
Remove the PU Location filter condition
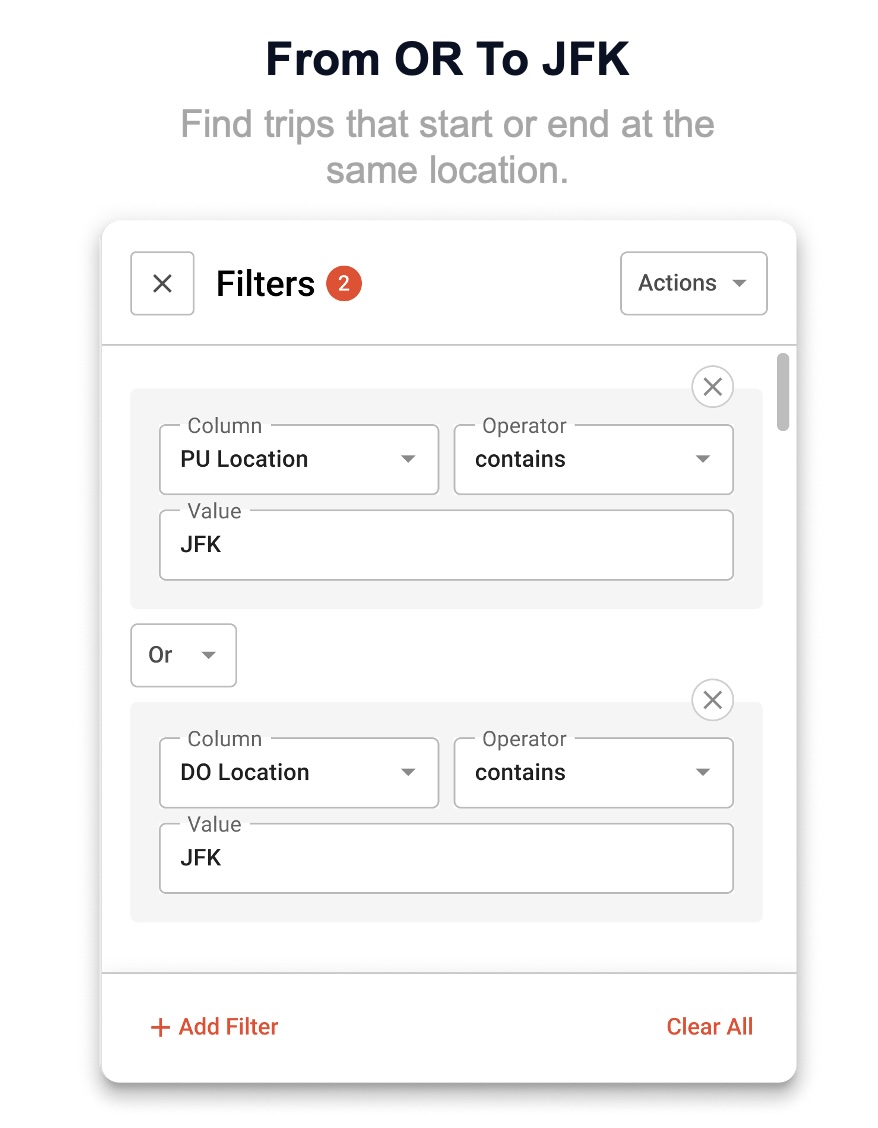tap(712, 387)
